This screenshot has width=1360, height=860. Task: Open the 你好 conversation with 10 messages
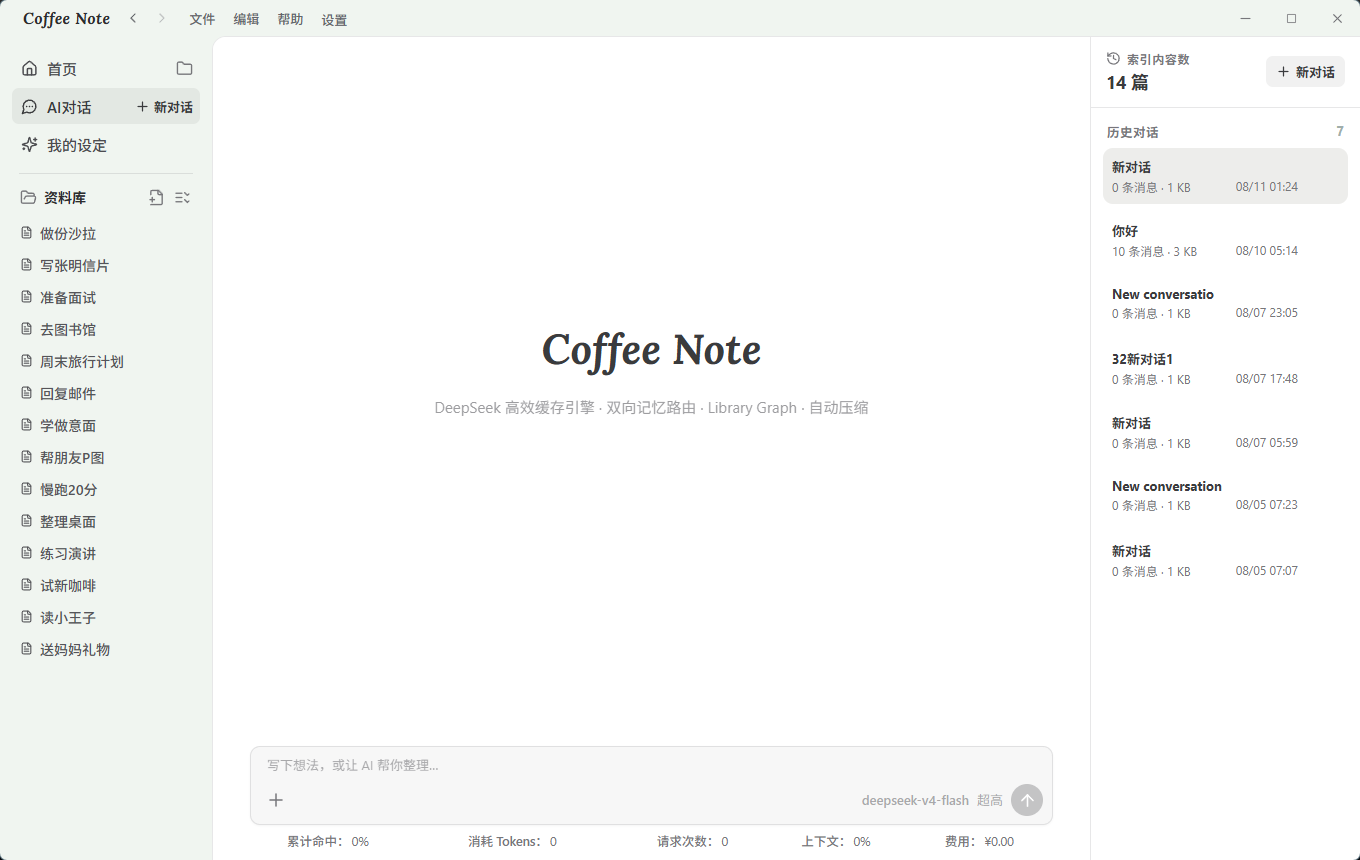[x=1225, y=240]
